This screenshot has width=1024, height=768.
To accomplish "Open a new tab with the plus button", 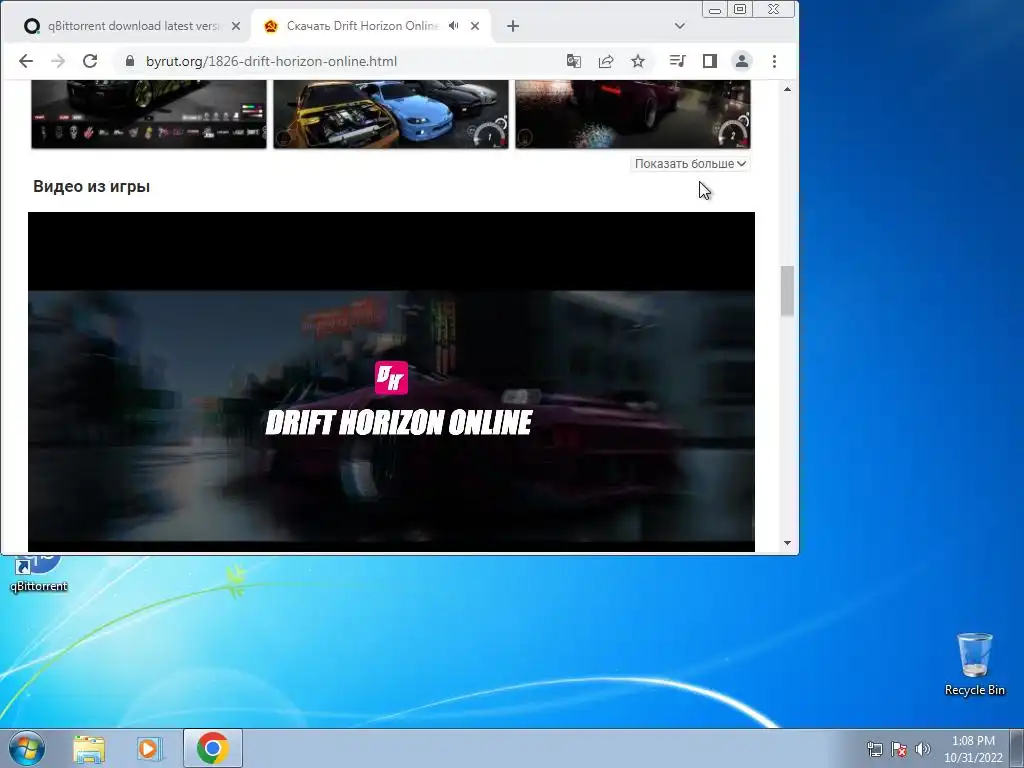I will point(513,26).
